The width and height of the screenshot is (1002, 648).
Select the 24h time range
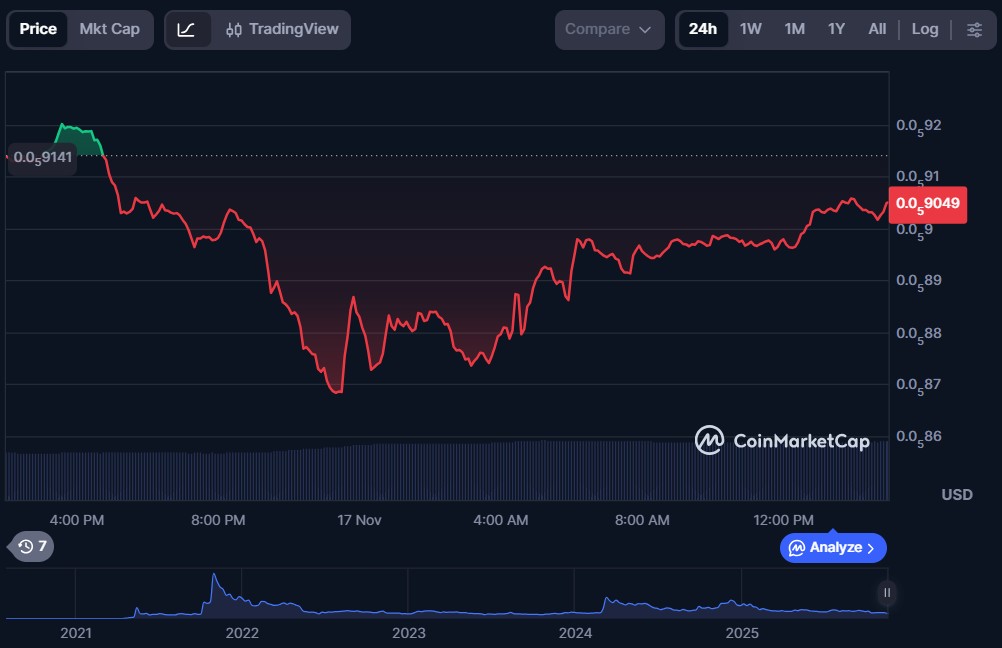[x=703, y=29]
